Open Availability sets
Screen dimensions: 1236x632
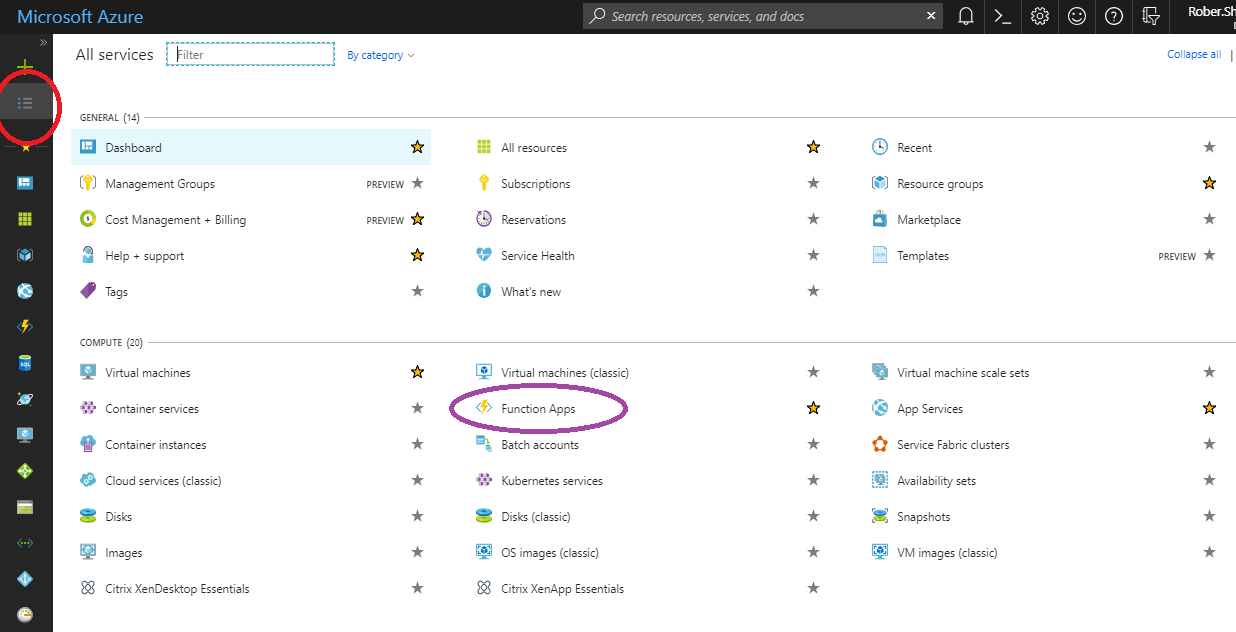point(937,481)
